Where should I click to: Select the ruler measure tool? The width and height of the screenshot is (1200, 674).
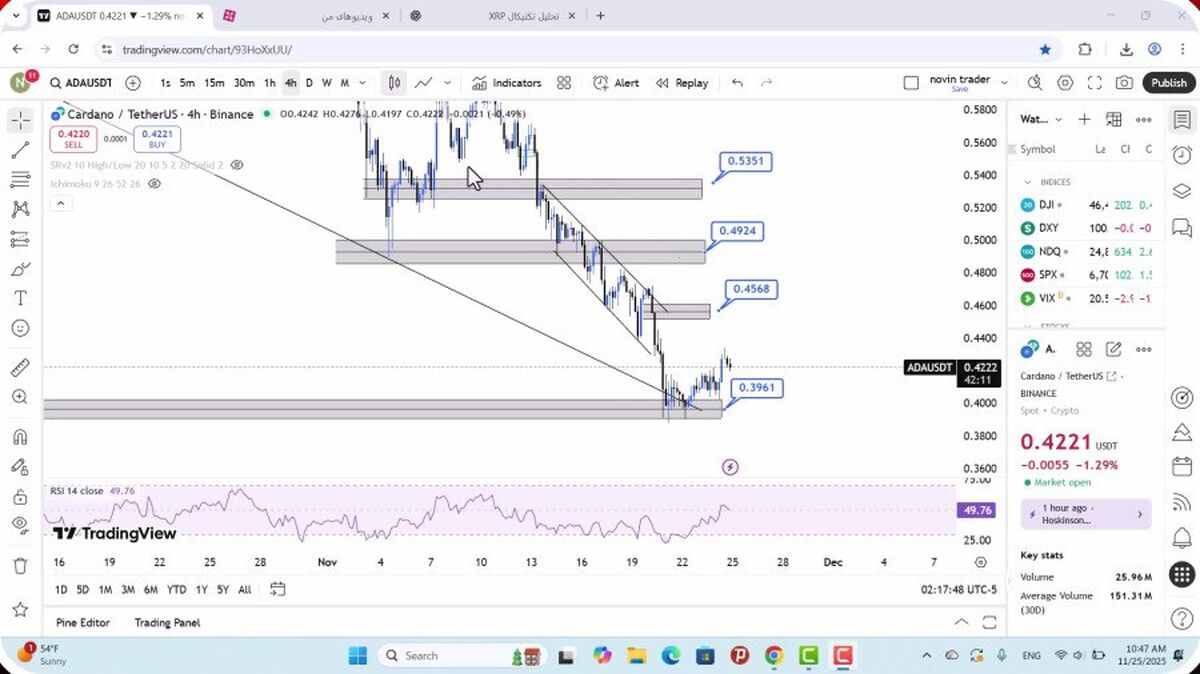click(x=20, y=367)
